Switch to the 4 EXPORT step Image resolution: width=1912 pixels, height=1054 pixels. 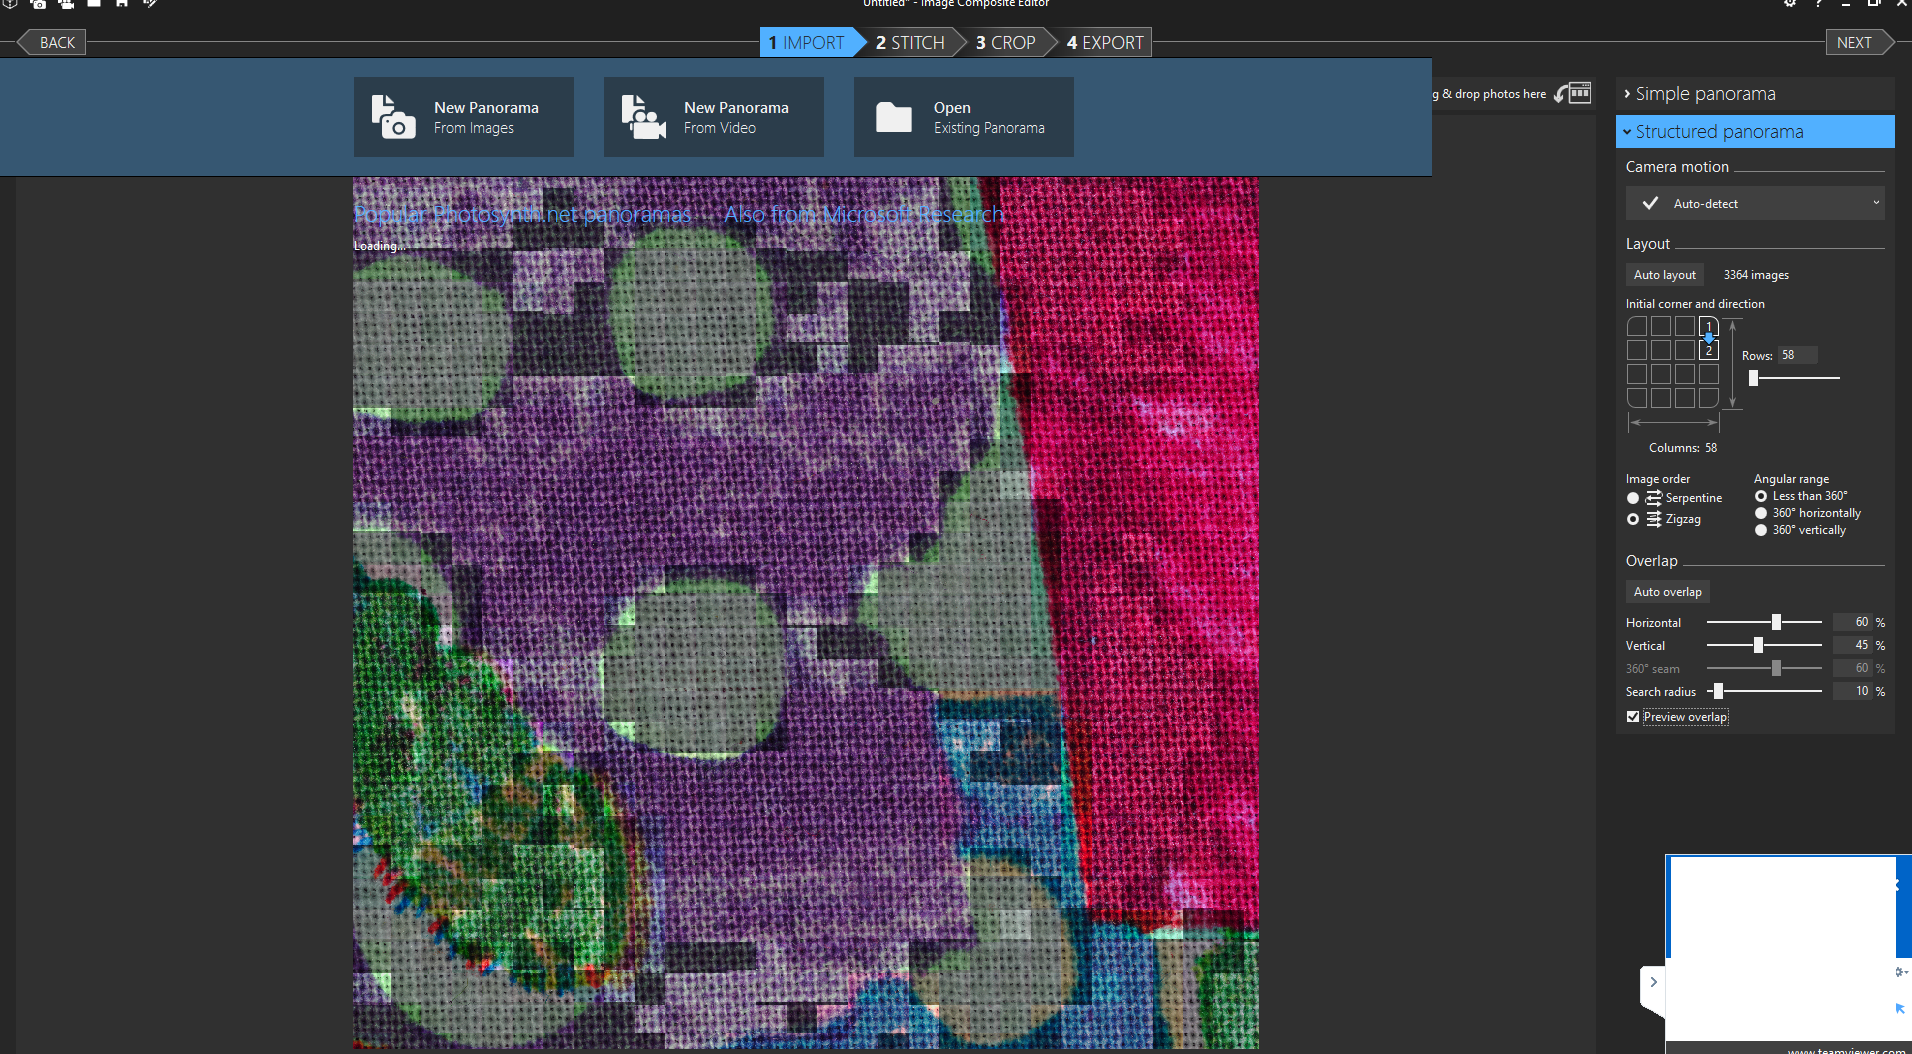[x=1104, y=43]
